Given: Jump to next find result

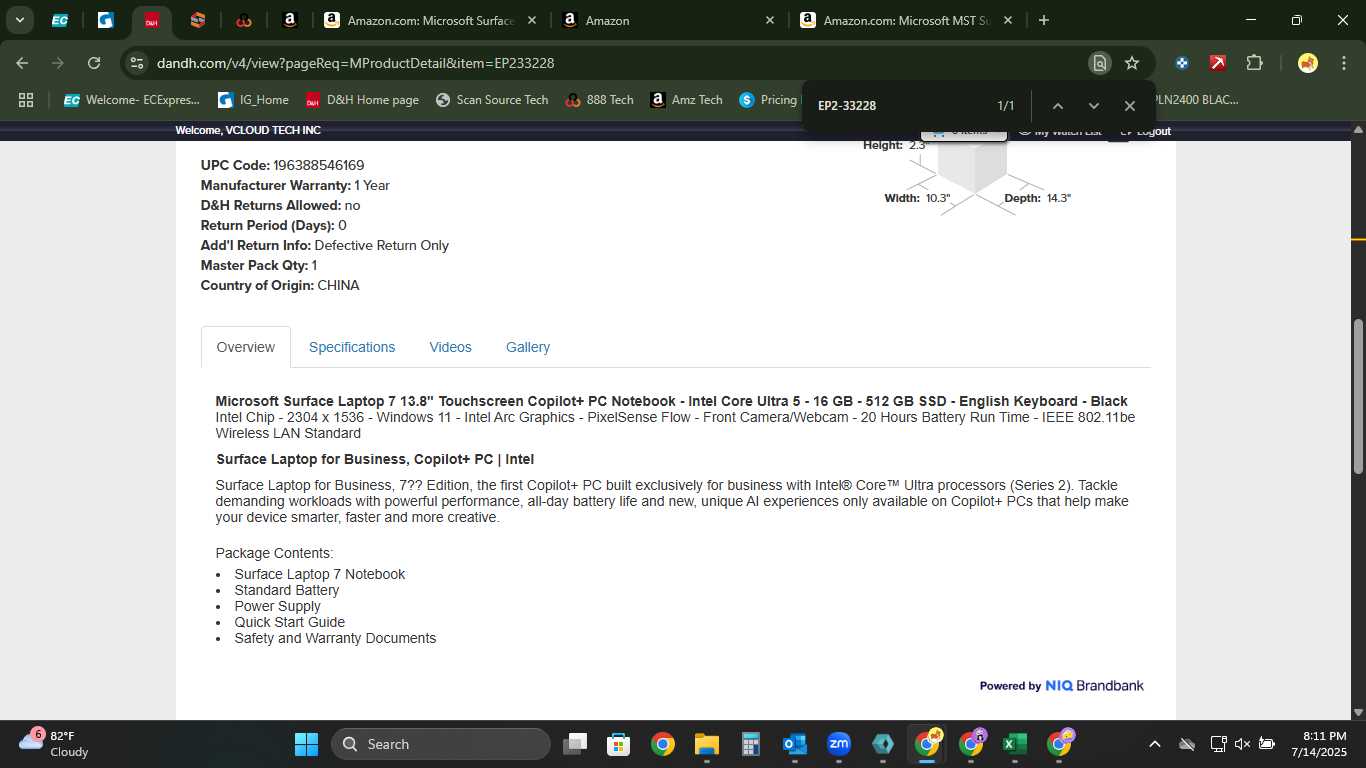Looking at the screenshot, I should (x=1093, y=106).
